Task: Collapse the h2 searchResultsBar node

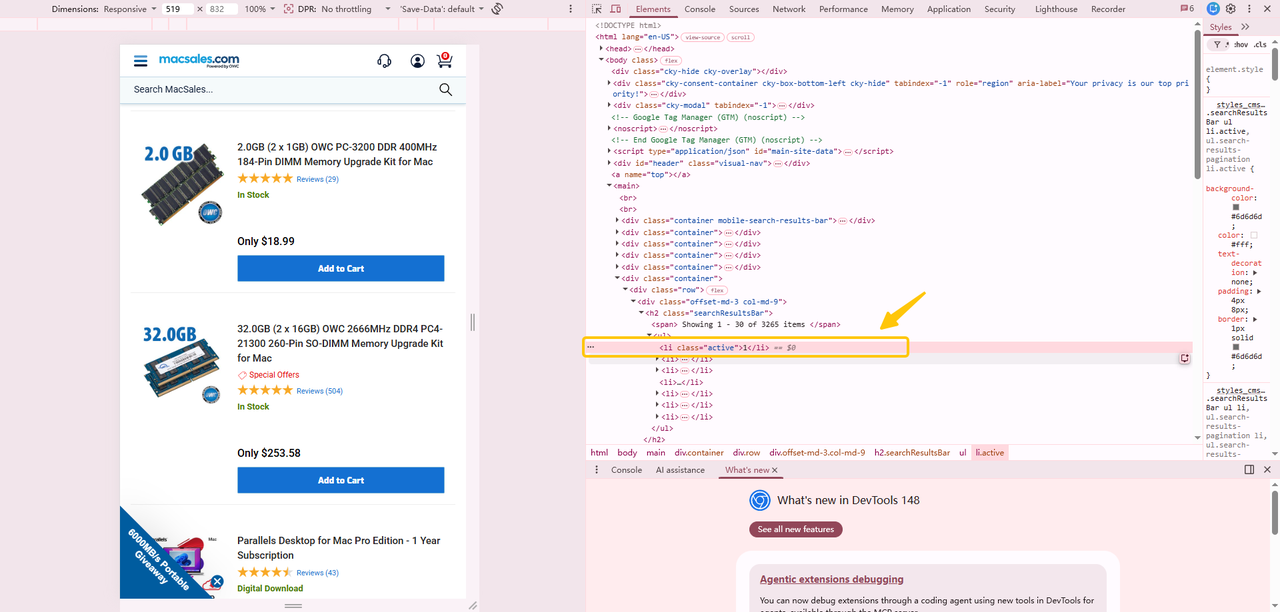Action: (x=641, y=313)
